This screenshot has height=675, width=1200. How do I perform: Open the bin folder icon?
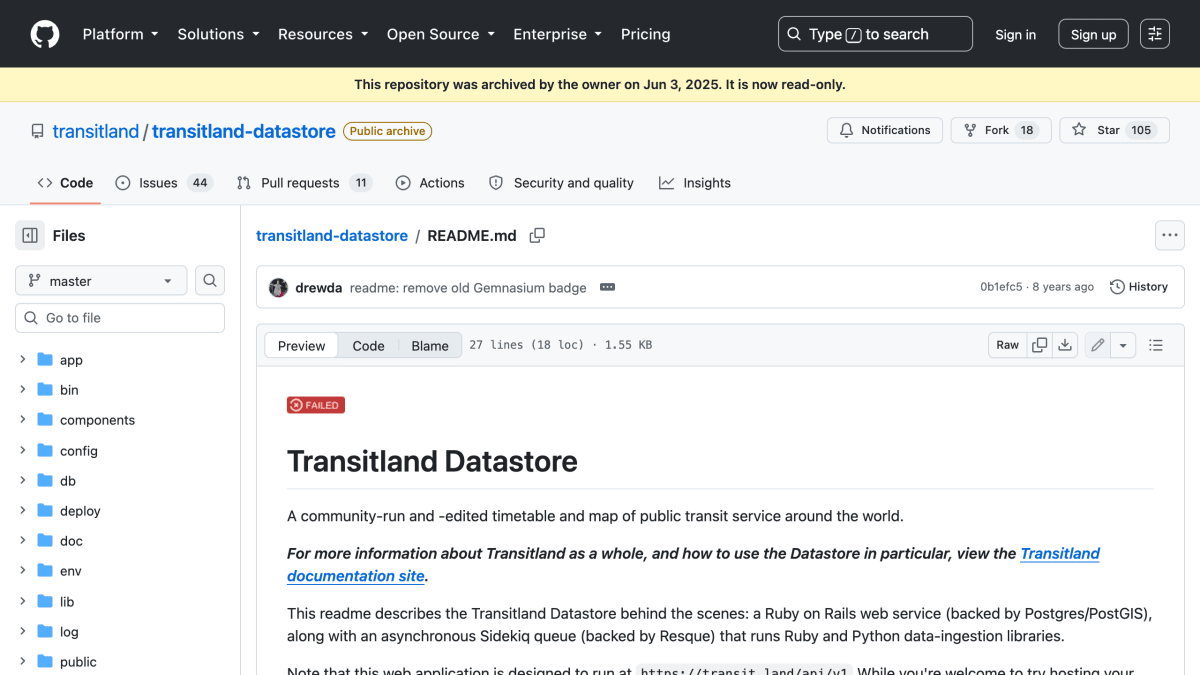coord(45,390)
